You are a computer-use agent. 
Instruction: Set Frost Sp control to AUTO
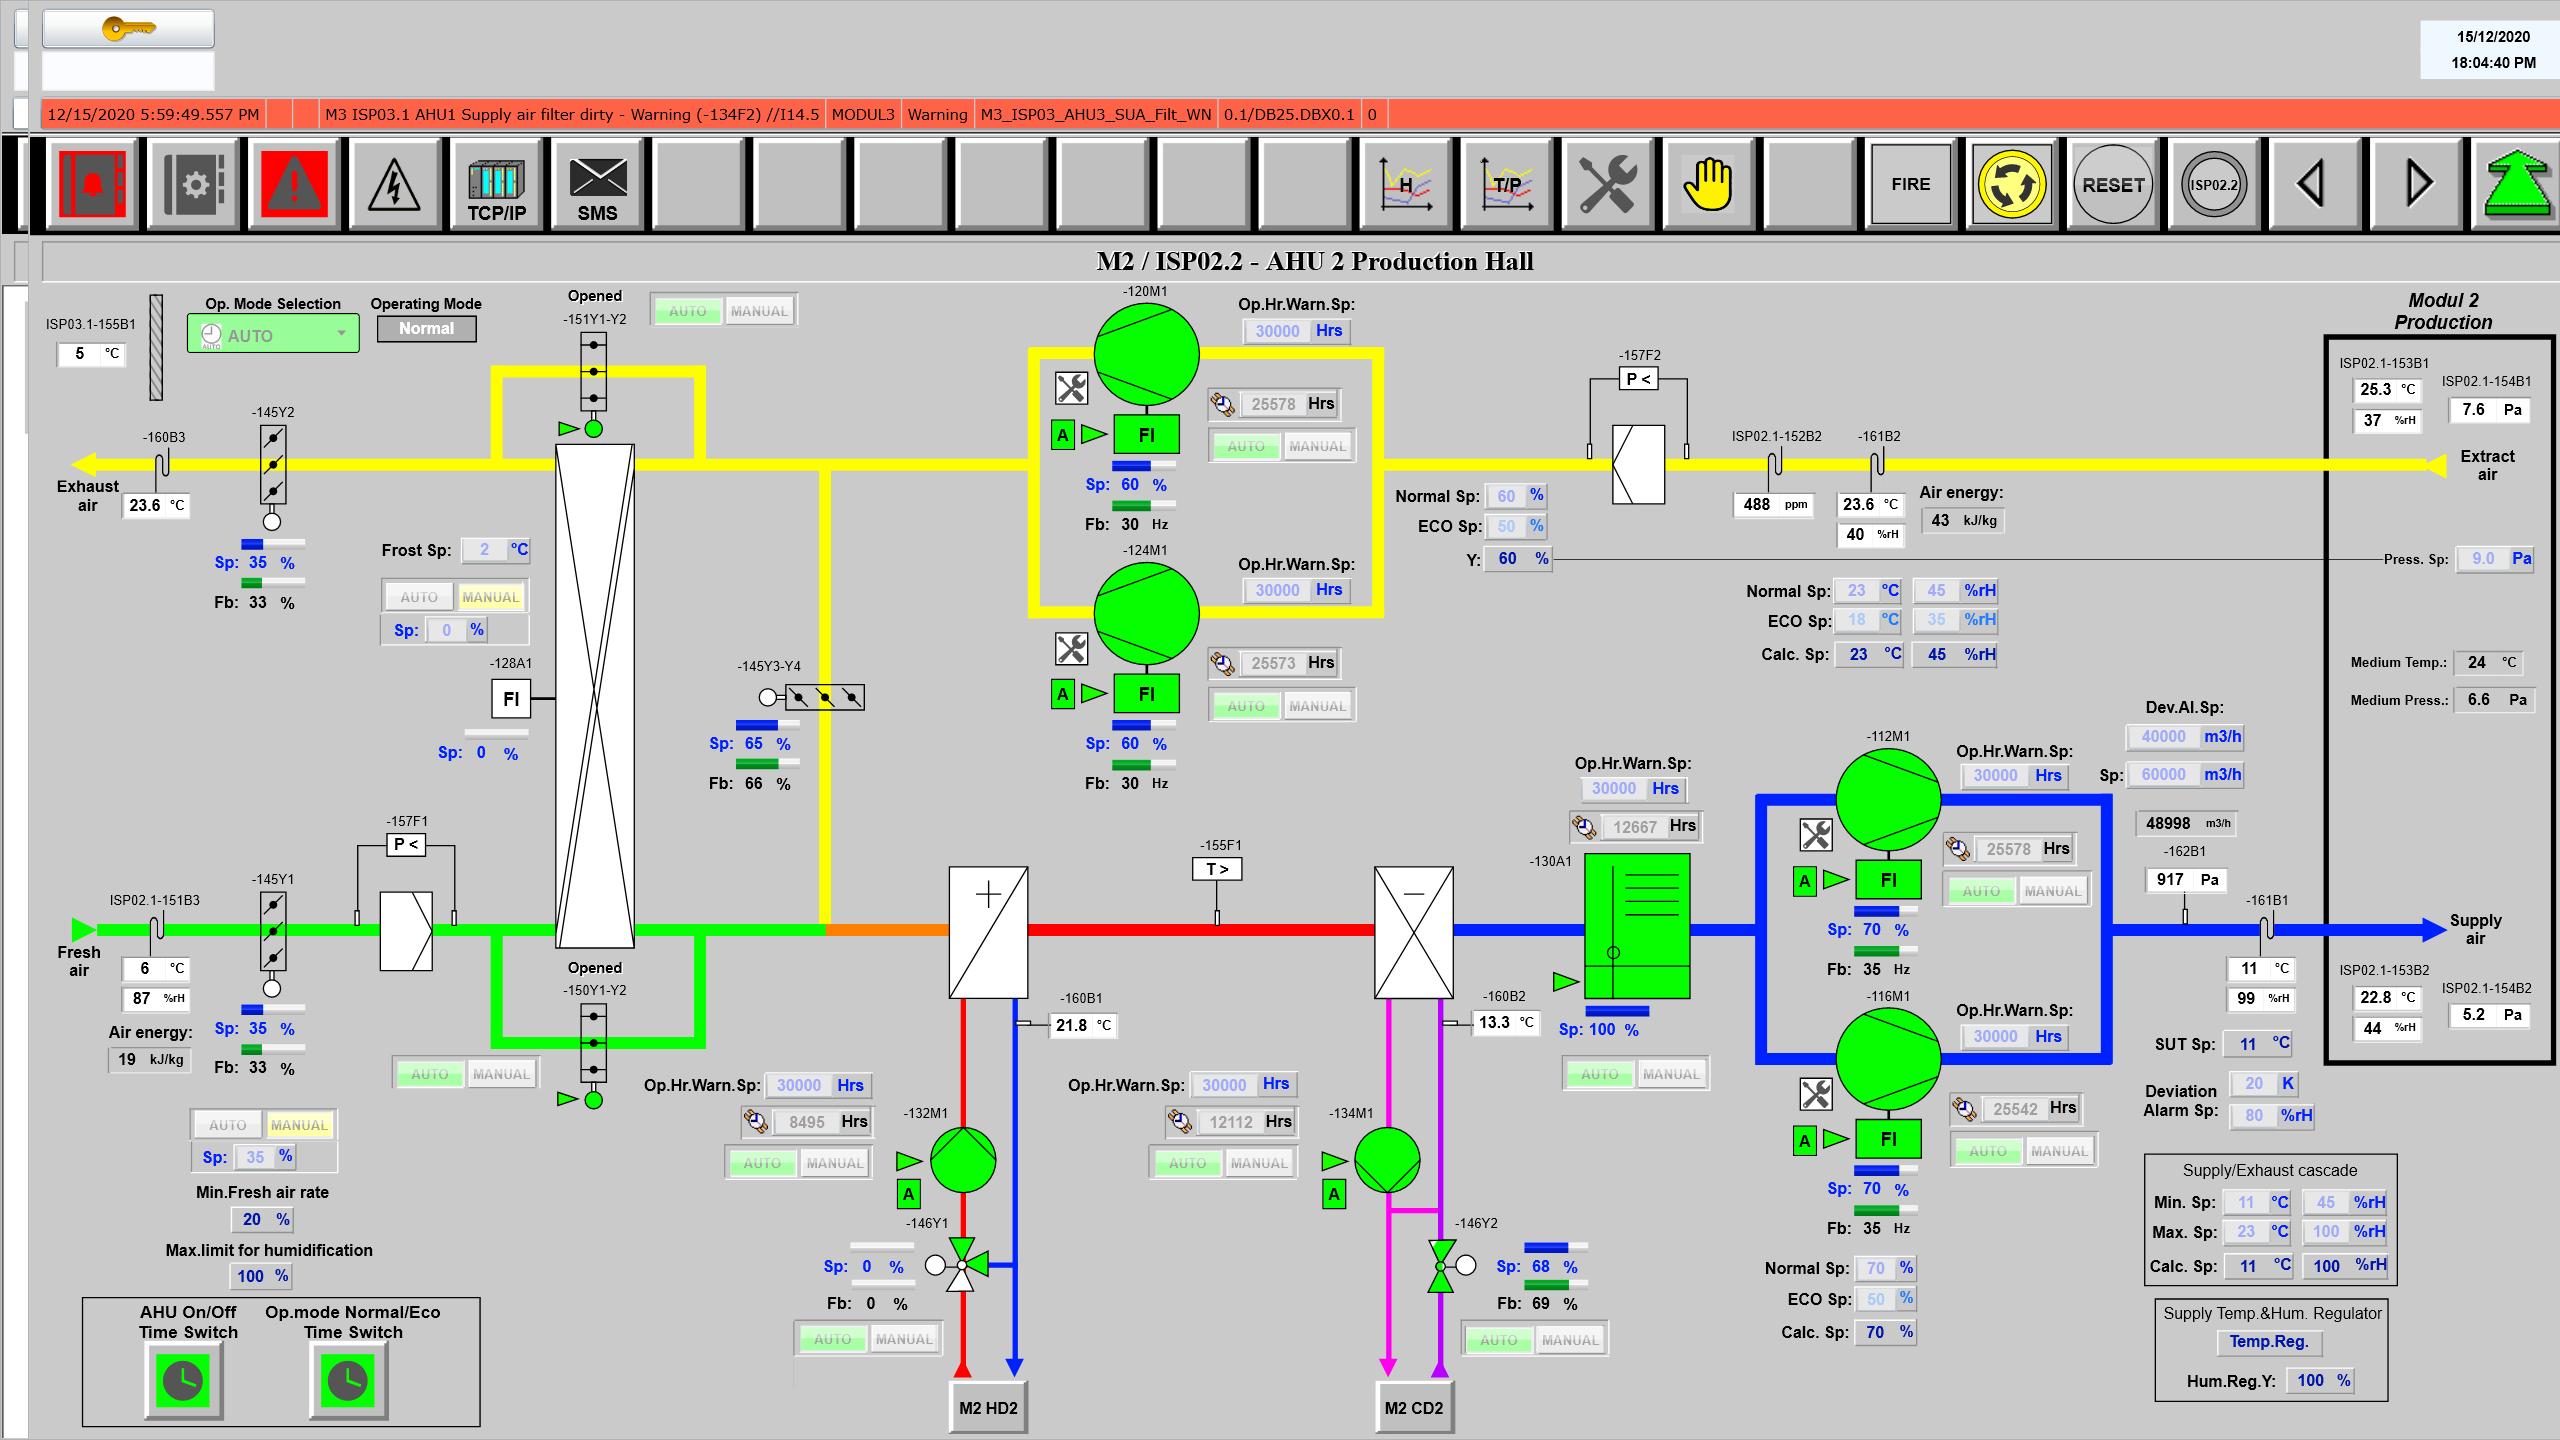(419, 597)
